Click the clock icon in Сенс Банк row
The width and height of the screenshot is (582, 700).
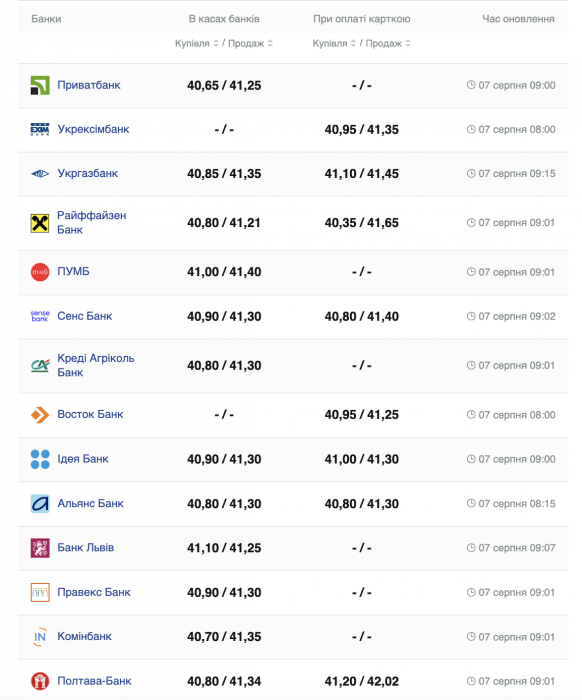point(471,316)
